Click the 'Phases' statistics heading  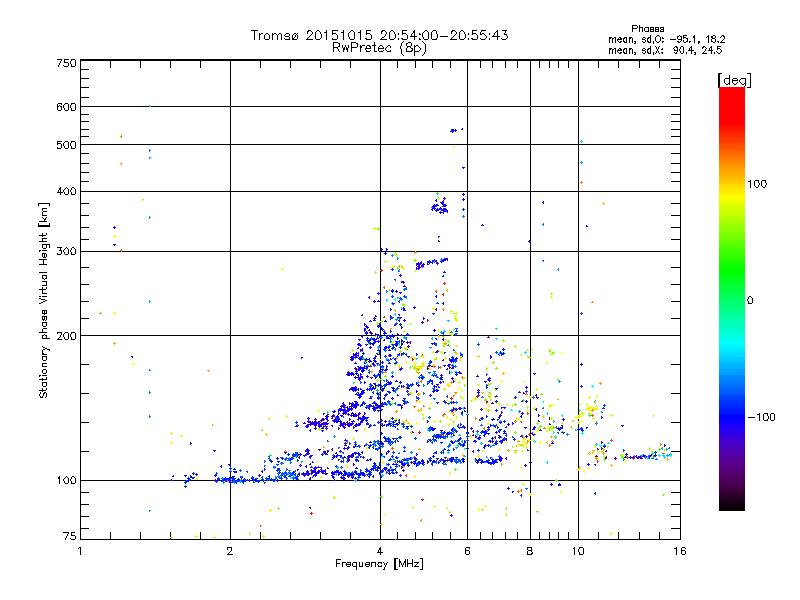647,29
